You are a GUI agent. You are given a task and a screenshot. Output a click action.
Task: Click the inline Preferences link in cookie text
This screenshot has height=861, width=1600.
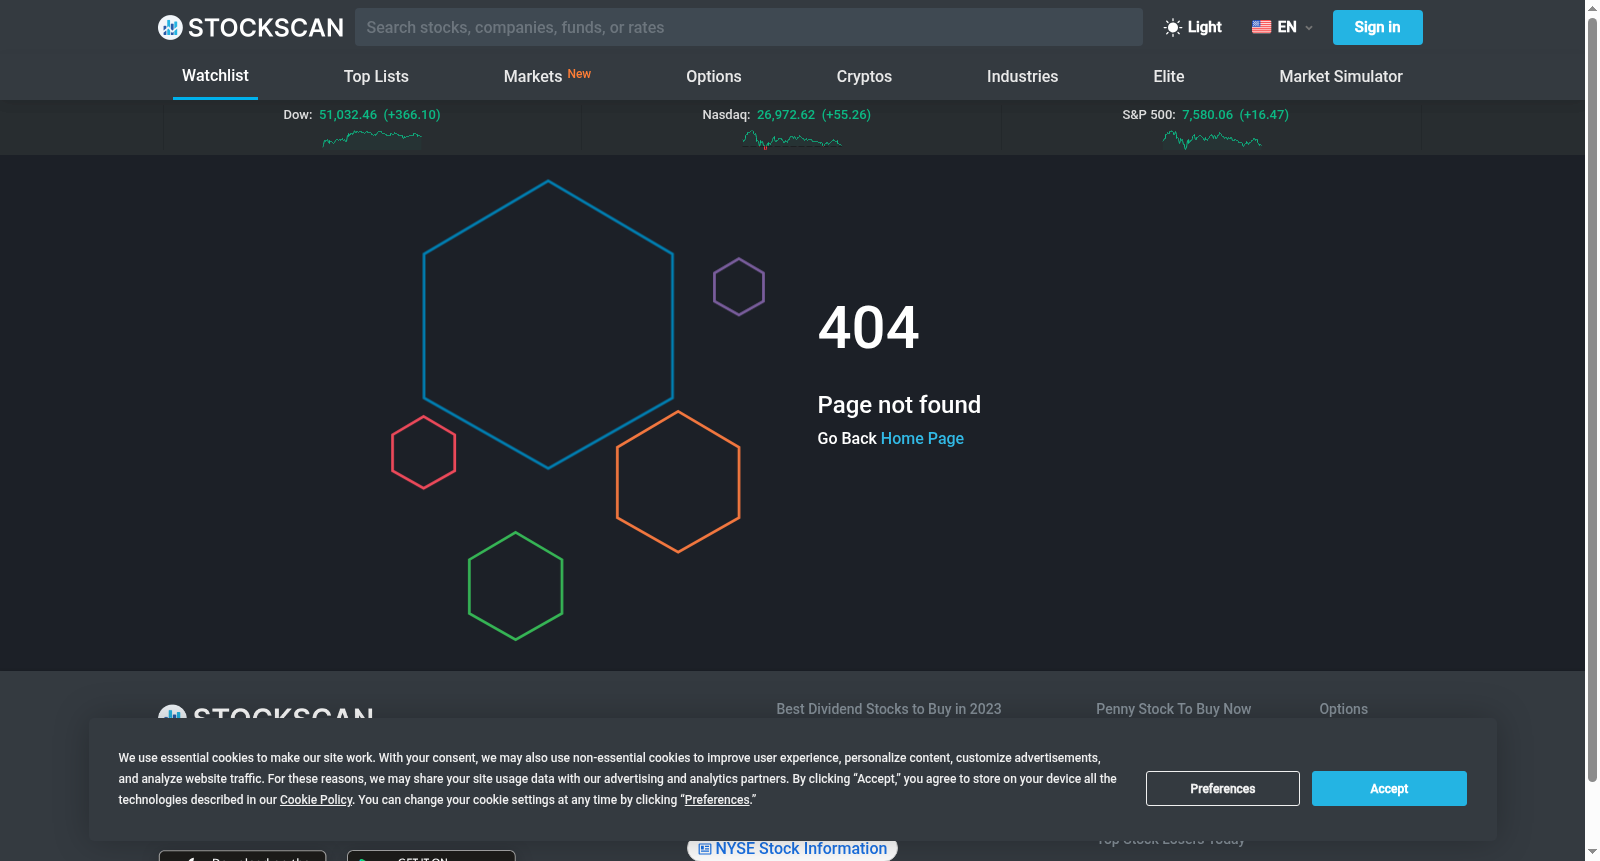tap(717, 800)
